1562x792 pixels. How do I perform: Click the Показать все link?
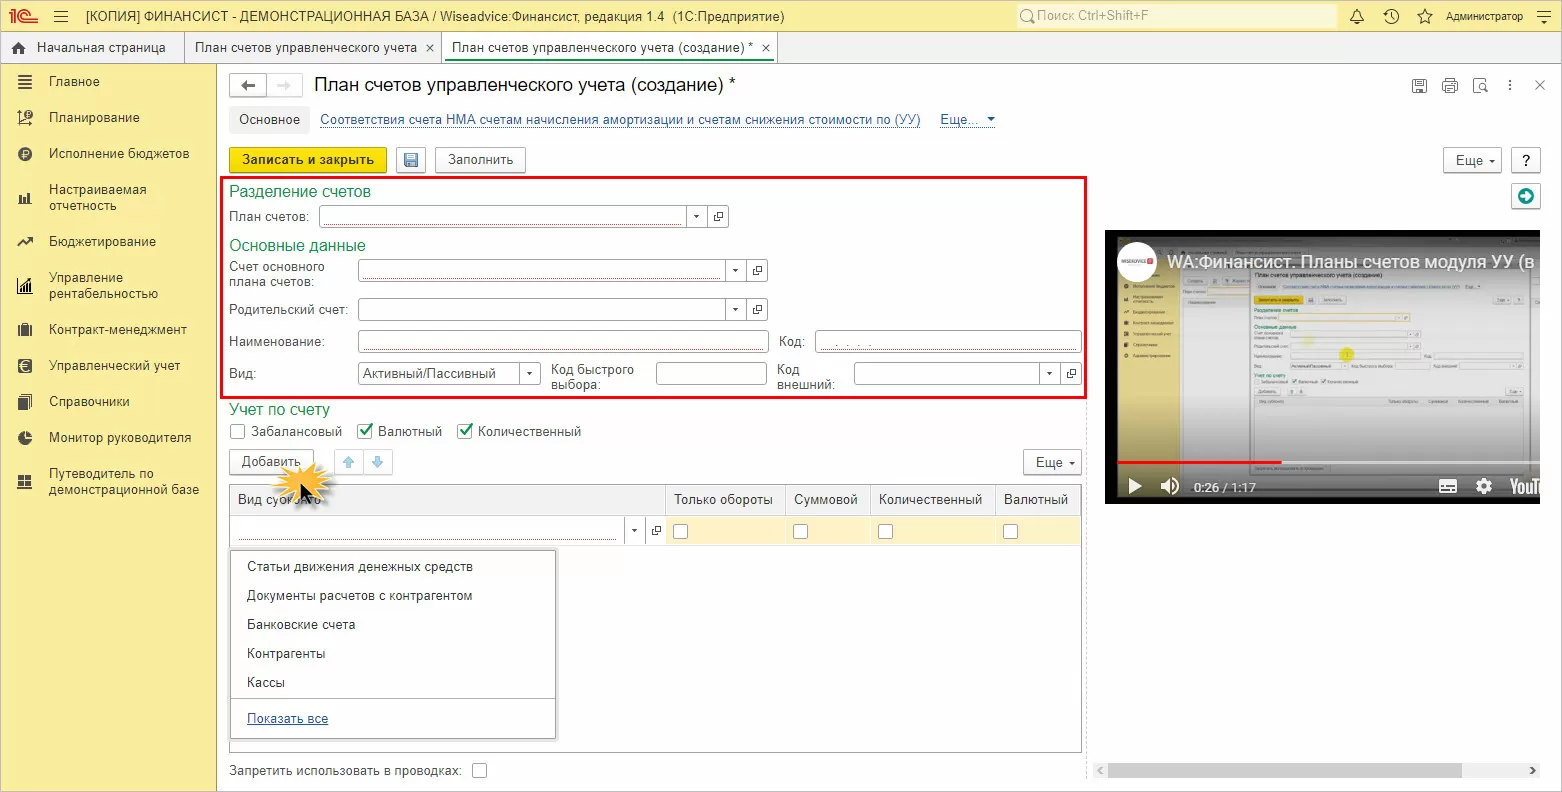pos(288,719)
